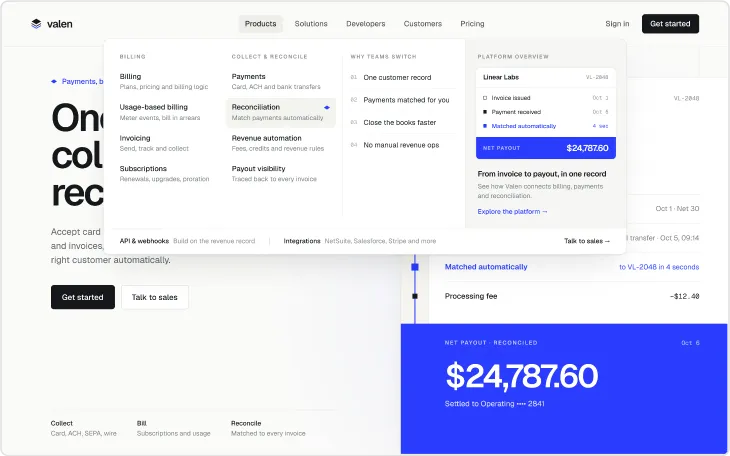Screen dimensions: 730x456
Task: Click the Payment received square marker
Action: (485, 112)
